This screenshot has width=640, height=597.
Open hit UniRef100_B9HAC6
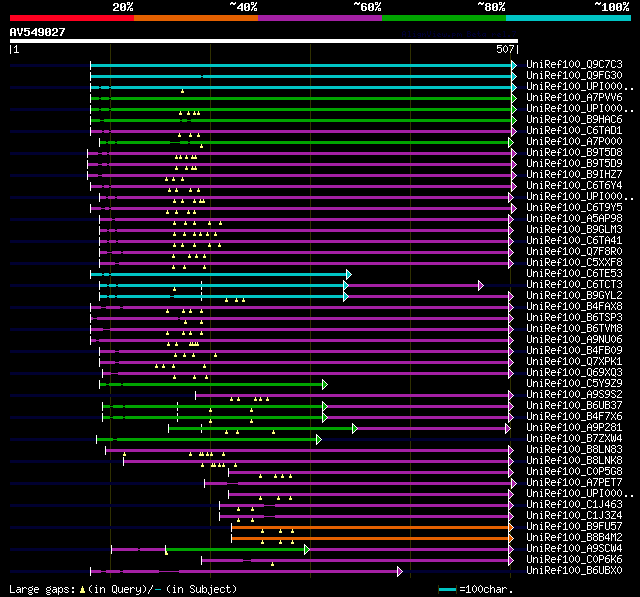[574, 120]
